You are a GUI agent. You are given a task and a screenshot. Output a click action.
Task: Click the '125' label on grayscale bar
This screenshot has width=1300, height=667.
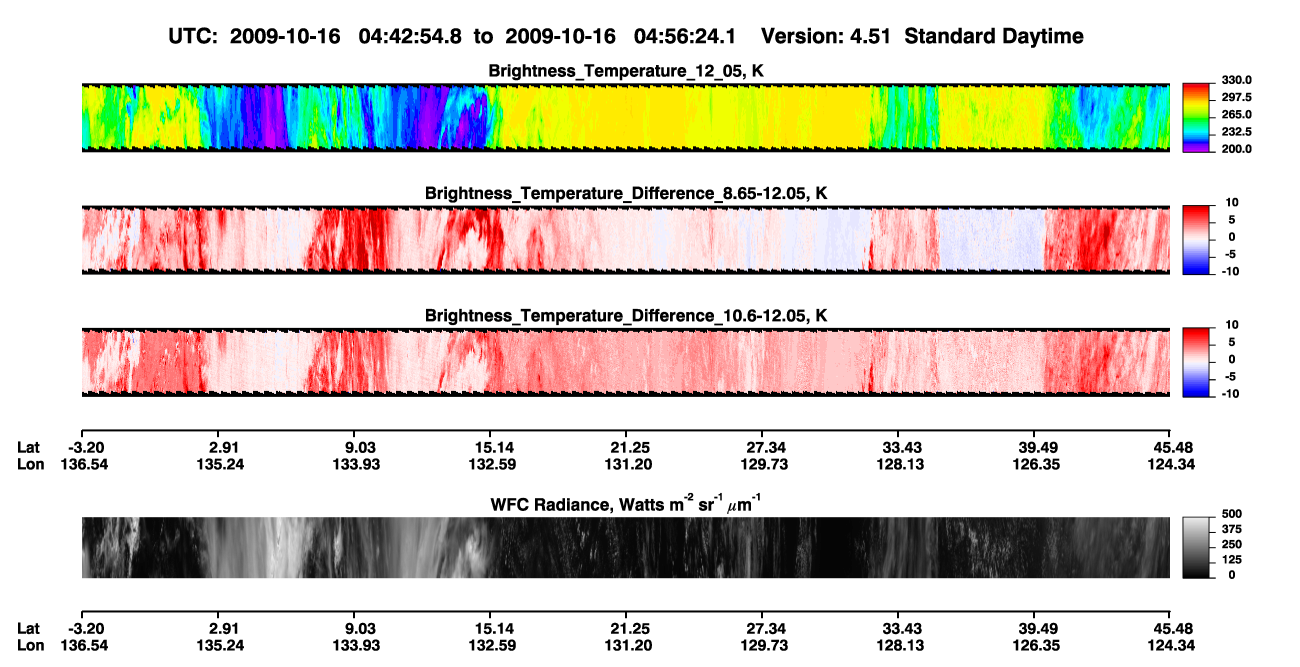point(1231,559)
